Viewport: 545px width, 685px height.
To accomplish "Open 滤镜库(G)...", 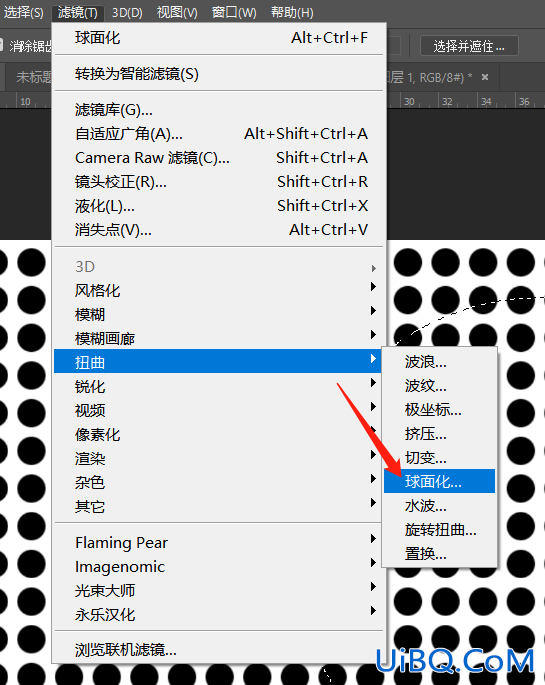I will pyautogui.click(x=218, y=110).
